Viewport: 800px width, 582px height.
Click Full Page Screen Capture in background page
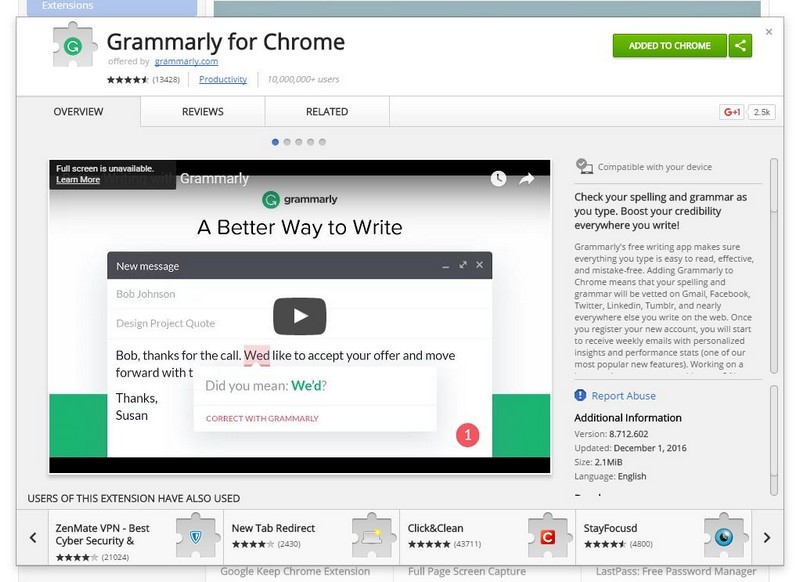(467, 572)
